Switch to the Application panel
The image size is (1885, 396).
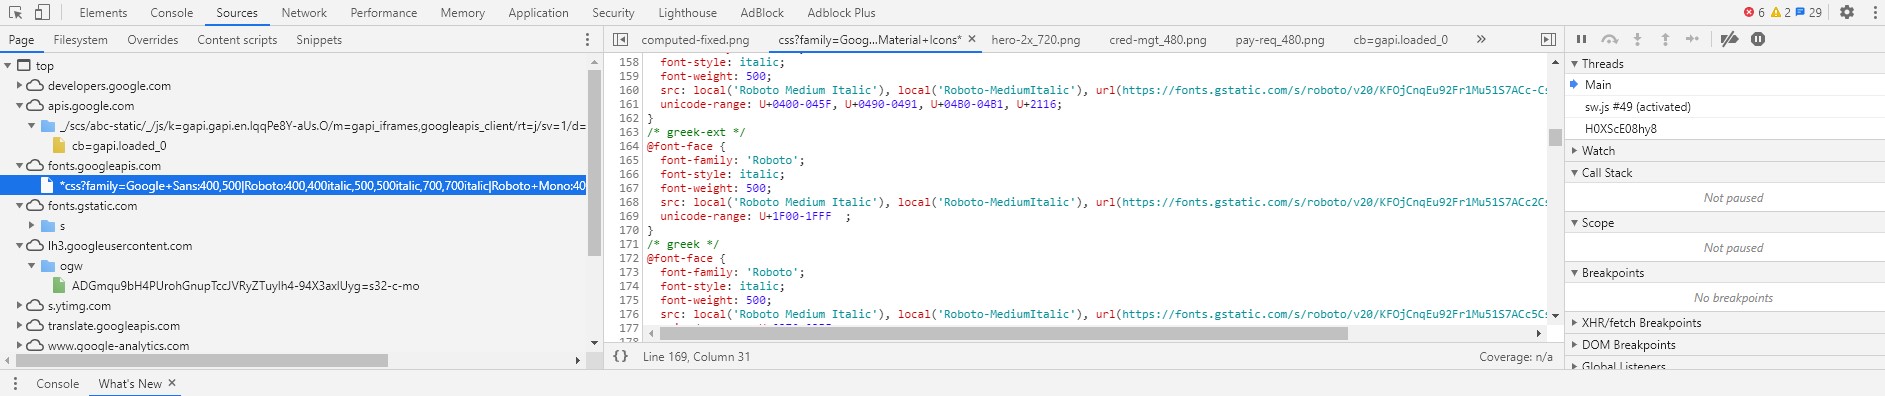click(x=538, y=12)
